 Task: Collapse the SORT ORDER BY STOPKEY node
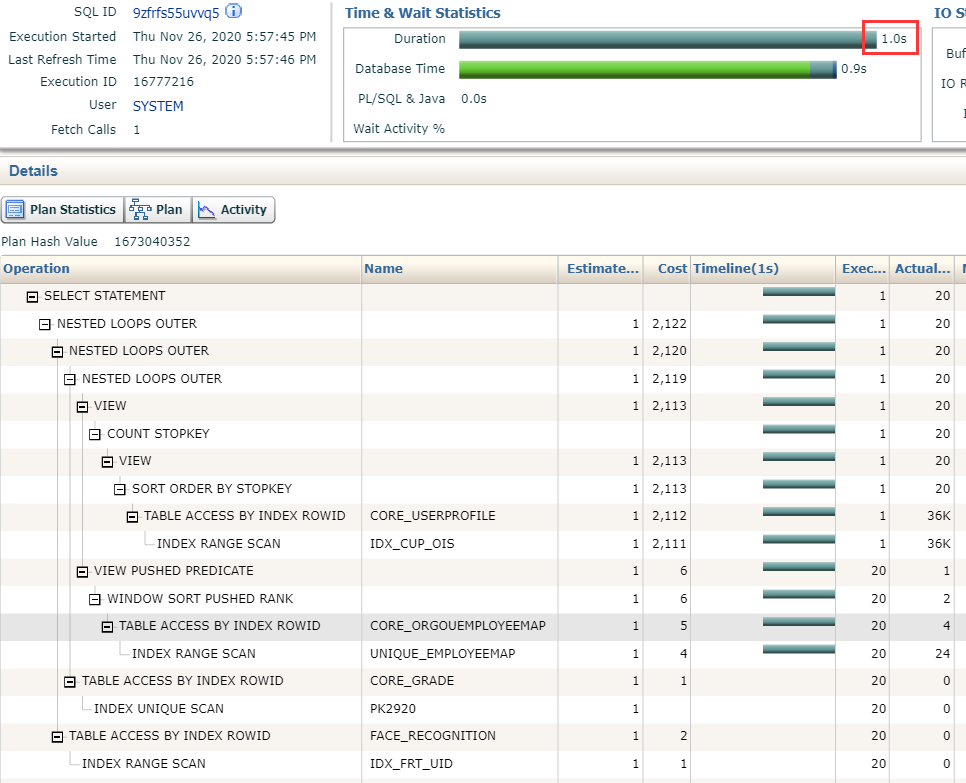tap(120, 489)
